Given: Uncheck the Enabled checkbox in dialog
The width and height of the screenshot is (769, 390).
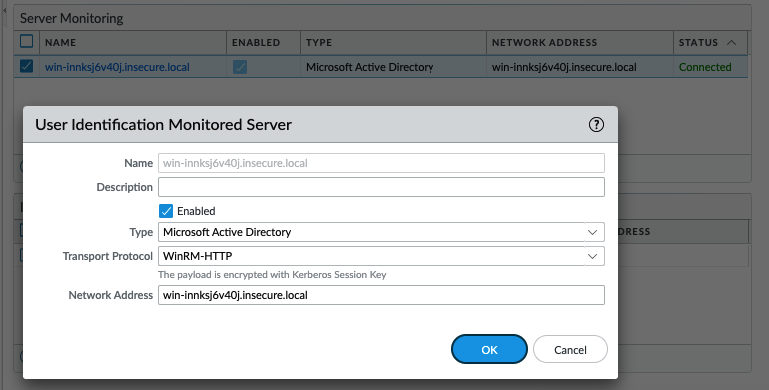Looking at the screenshot, I should click(x=166, y=211).
